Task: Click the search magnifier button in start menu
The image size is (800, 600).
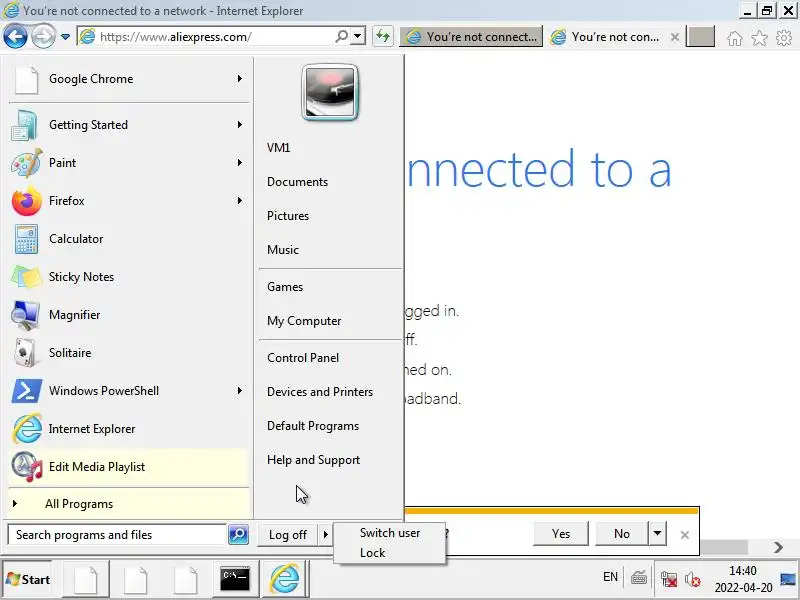Action: coord(238,535)
